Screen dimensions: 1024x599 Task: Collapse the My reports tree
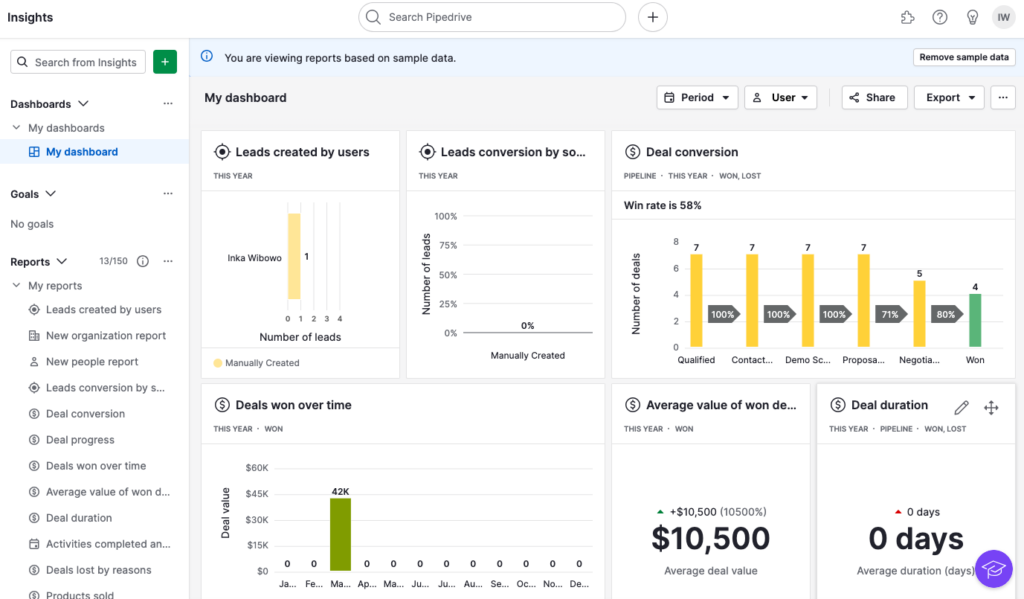tap(16, 286)
